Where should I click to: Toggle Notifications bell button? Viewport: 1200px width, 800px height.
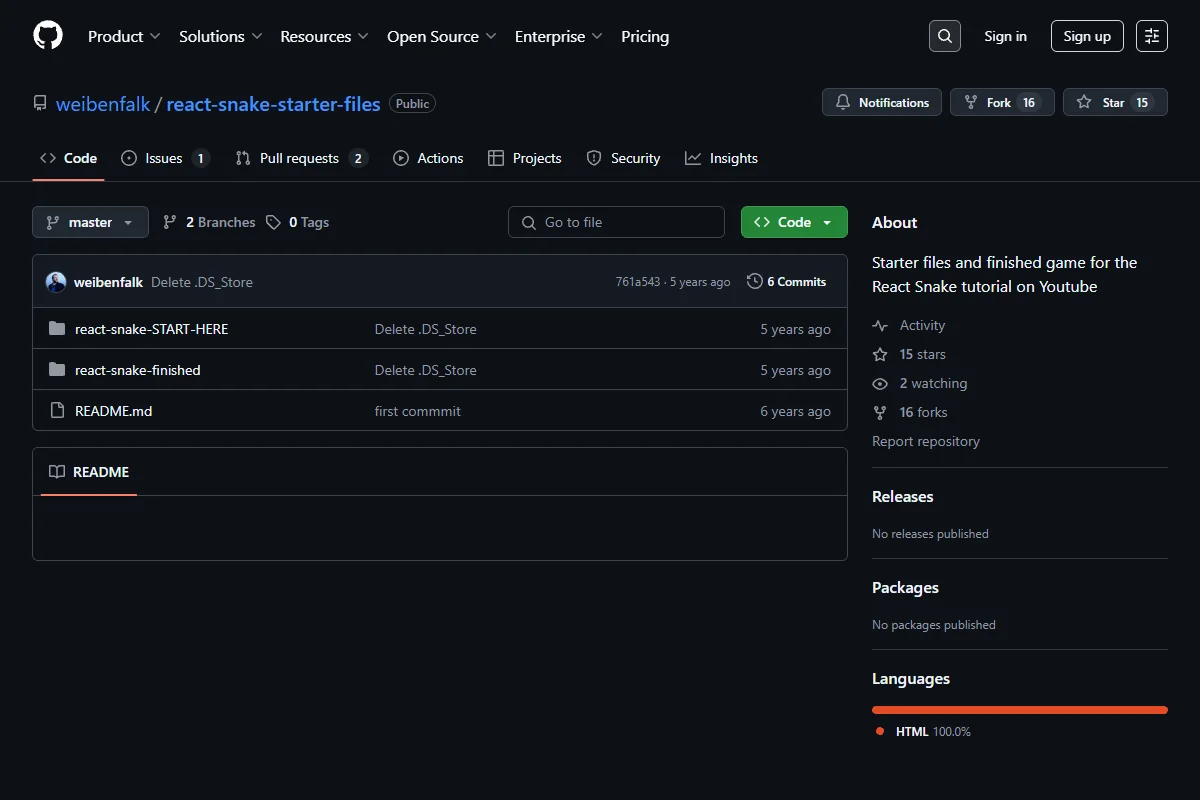click(882, 102)
